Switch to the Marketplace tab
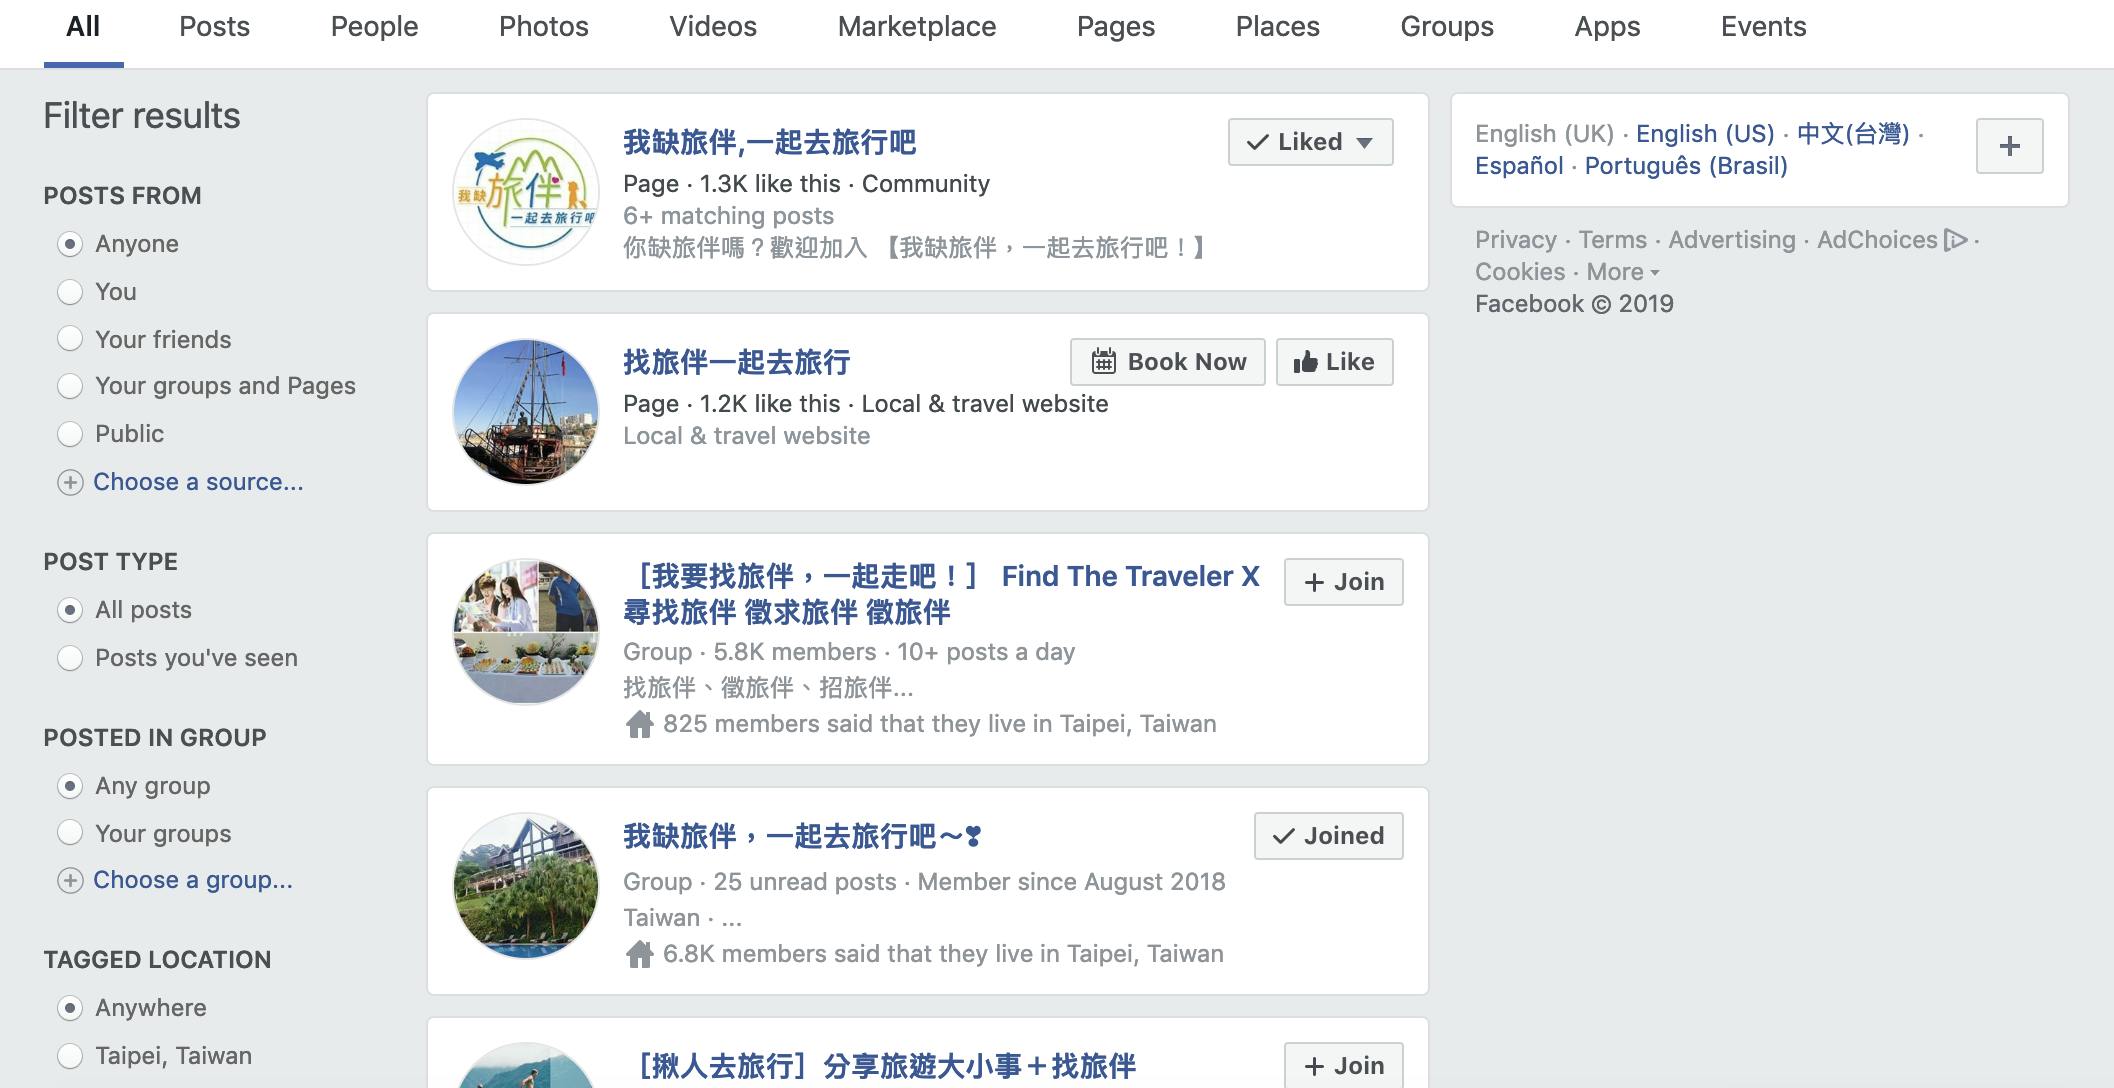Viewport: 2114px width, 1088px height. (916, 27)
